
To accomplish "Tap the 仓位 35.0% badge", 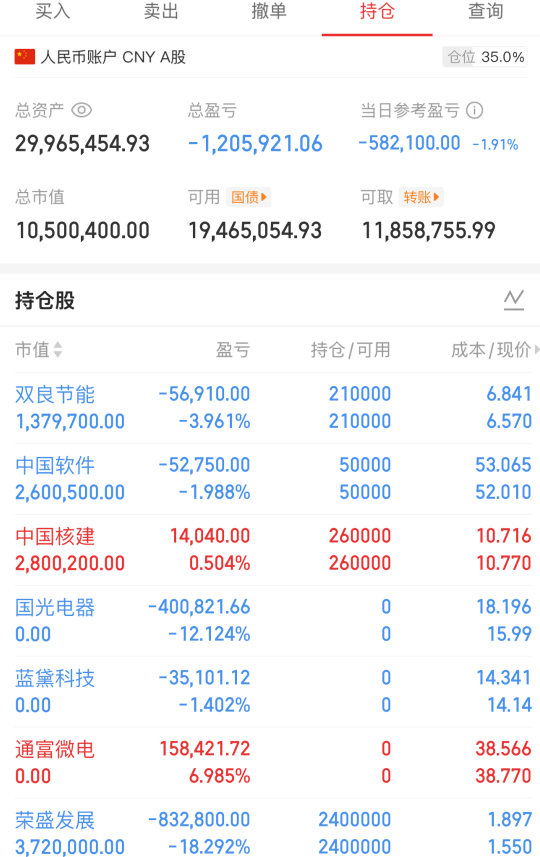I will [x=485, y=57].
